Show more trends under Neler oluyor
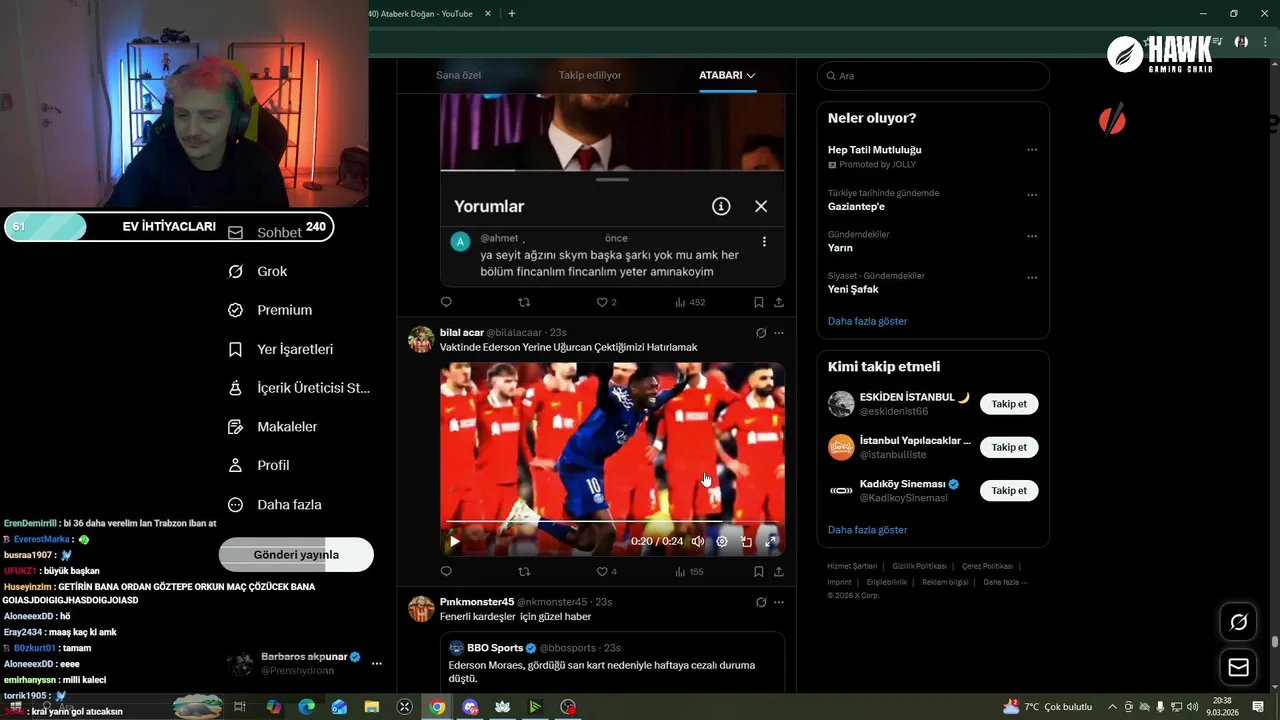 867,321
